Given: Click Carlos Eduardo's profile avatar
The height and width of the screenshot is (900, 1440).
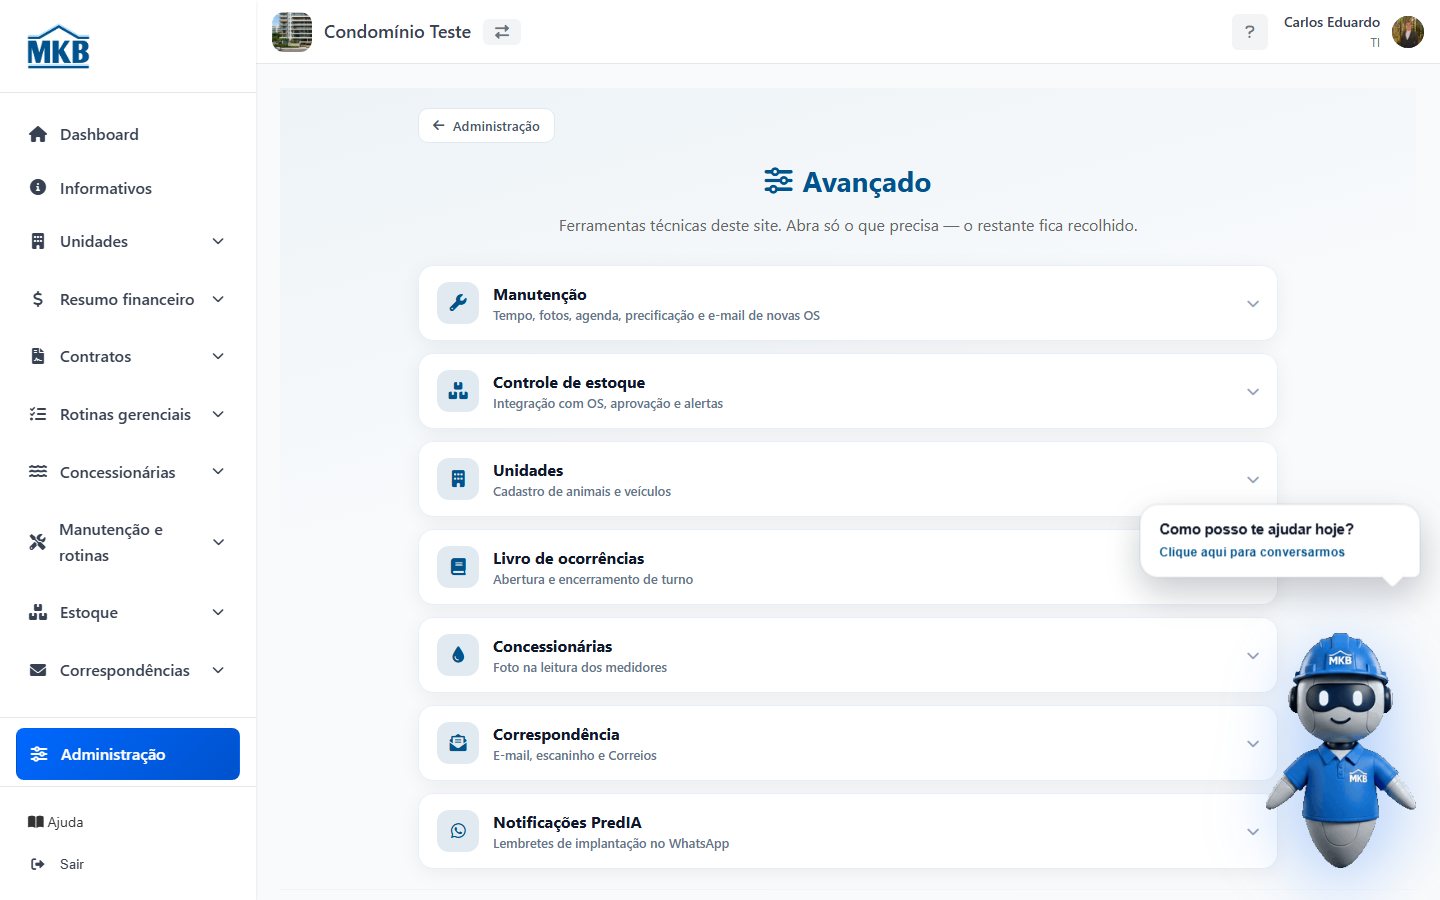Looking at the screenshot, I should [1408, 32].
